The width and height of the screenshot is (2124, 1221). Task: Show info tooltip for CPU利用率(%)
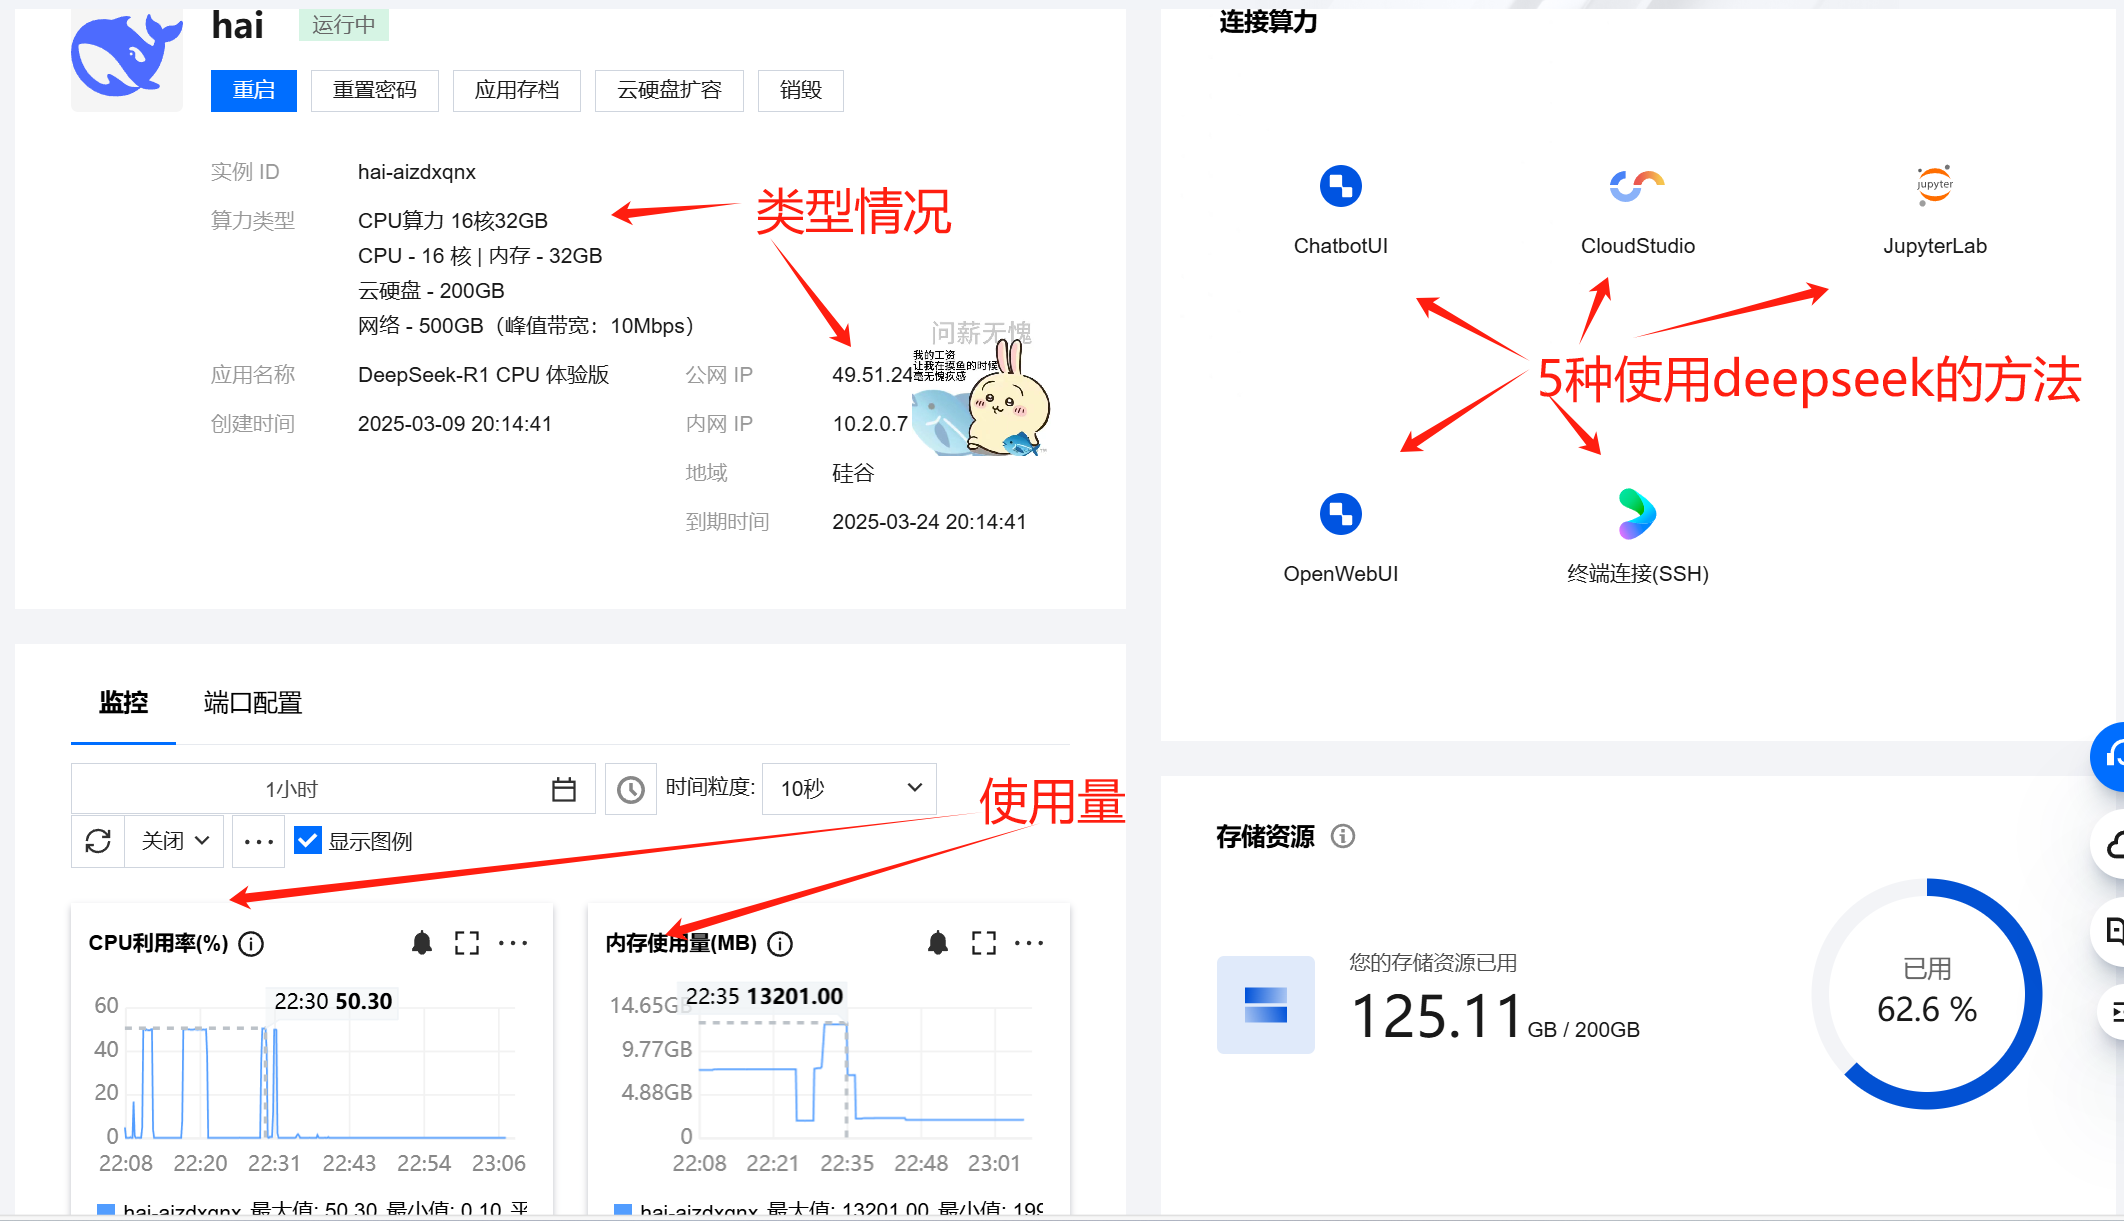251,944
